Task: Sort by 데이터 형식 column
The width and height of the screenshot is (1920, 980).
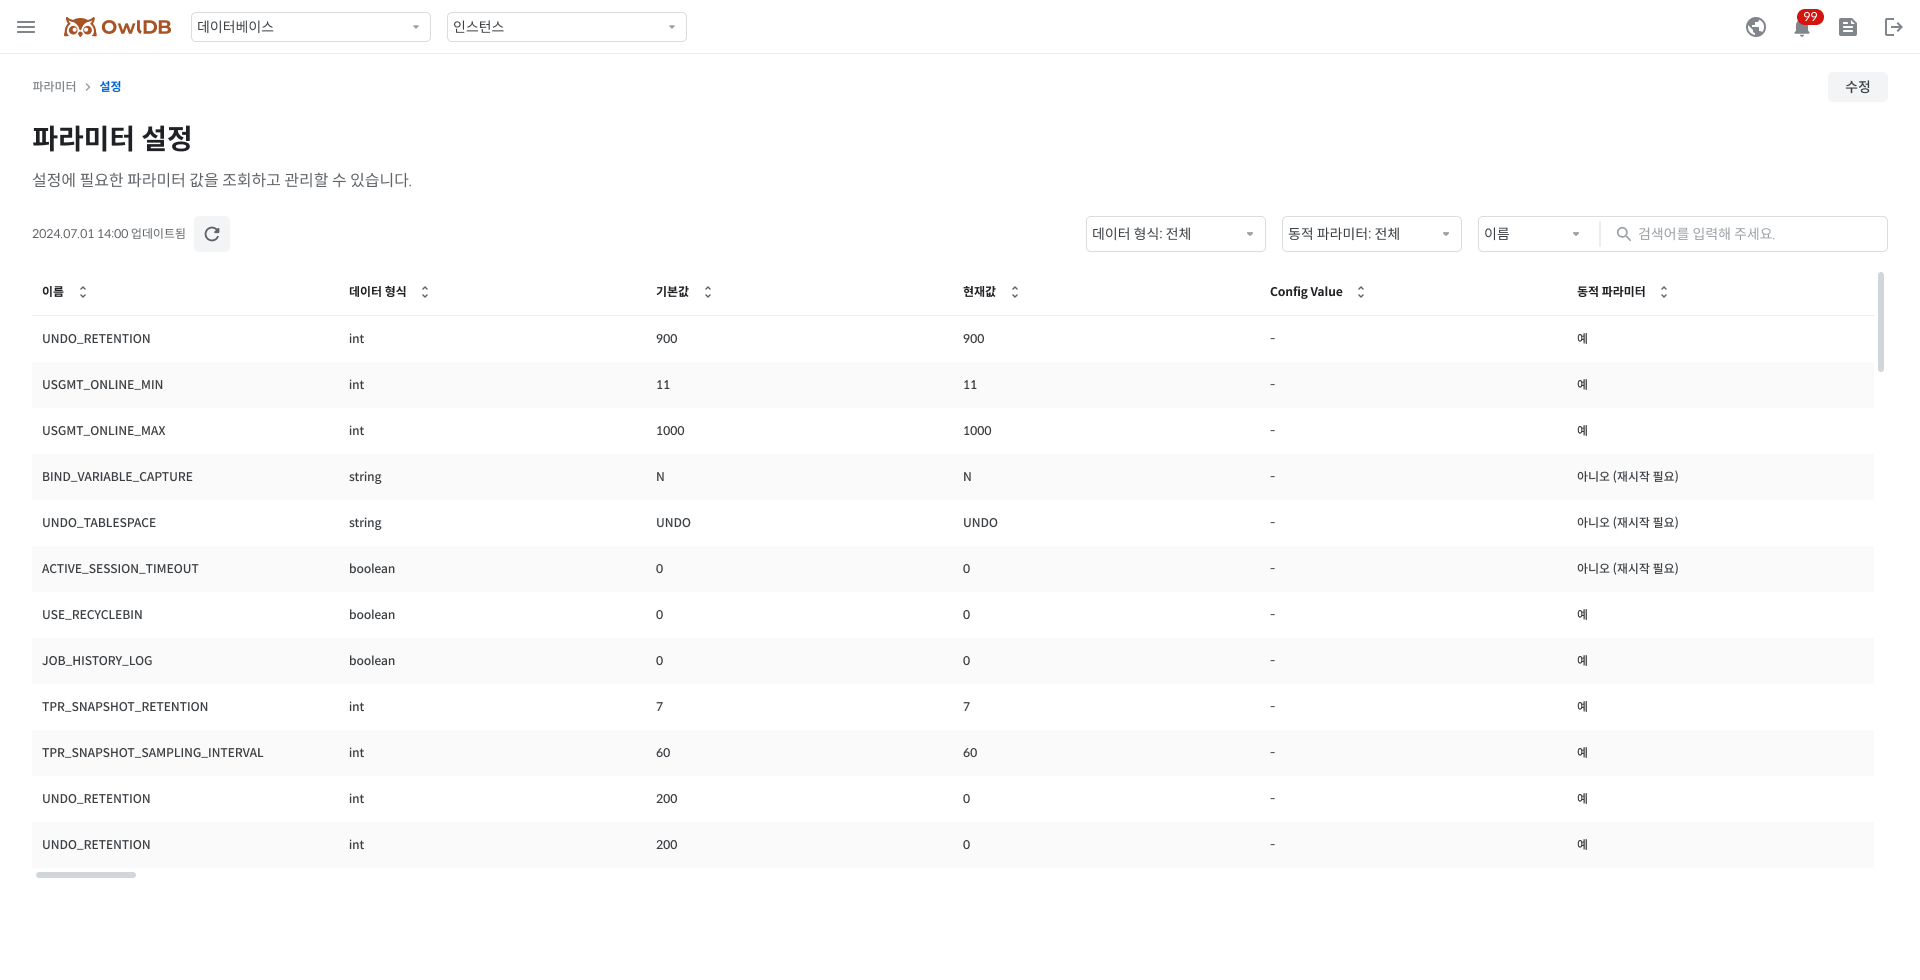Action: [425, 292]
